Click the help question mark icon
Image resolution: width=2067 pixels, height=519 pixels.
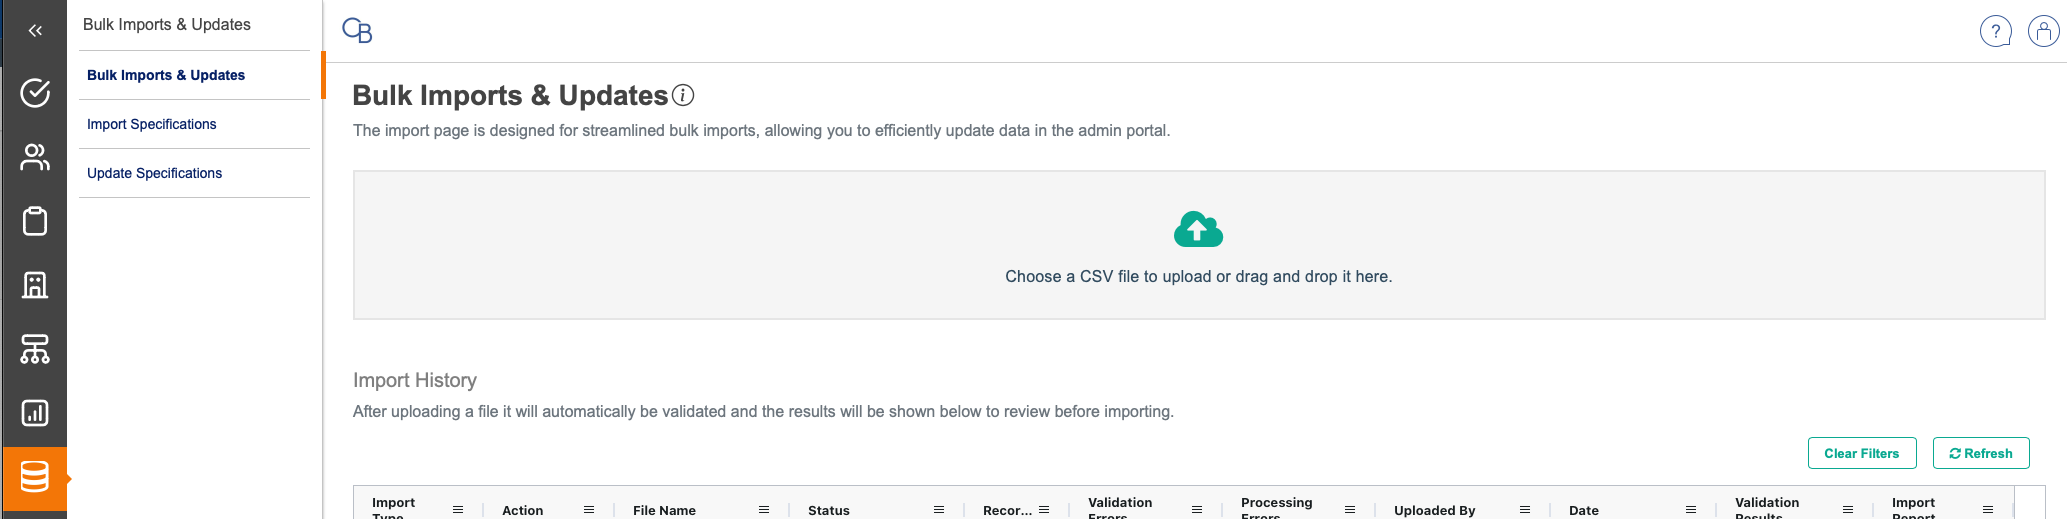coord(1995,32)
